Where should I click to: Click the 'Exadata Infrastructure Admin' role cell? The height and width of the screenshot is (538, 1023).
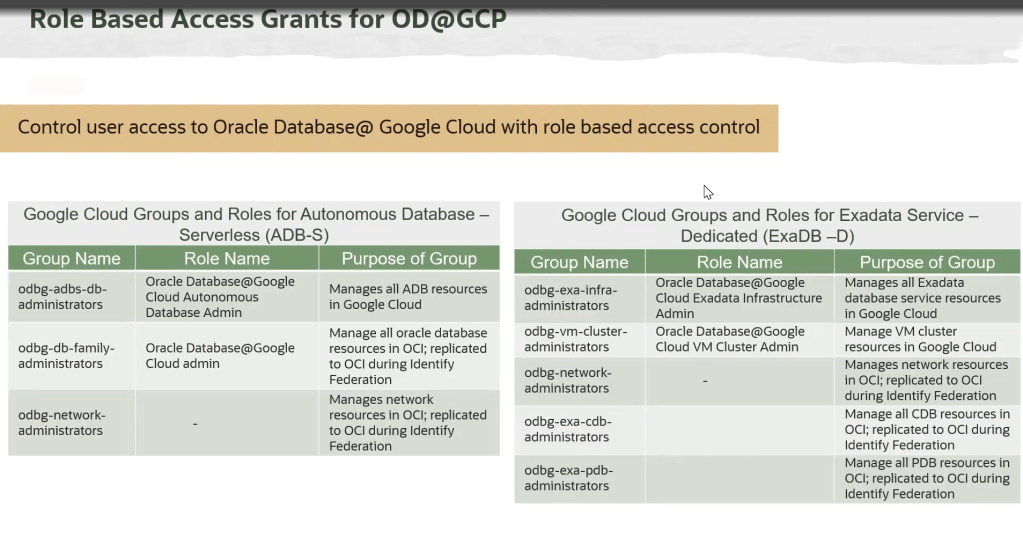(738, 298)
